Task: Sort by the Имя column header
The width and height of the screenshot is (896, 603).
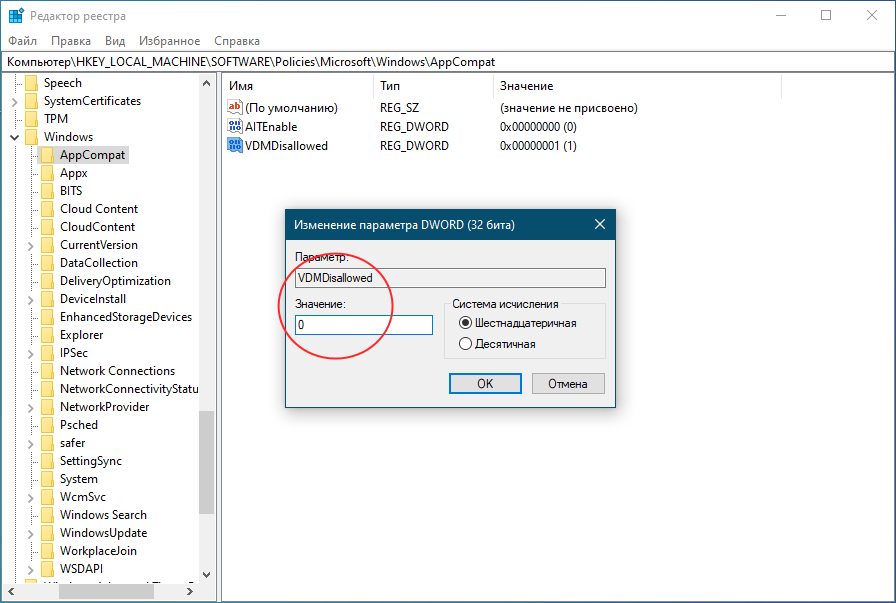Action: [x=298, y=86]
